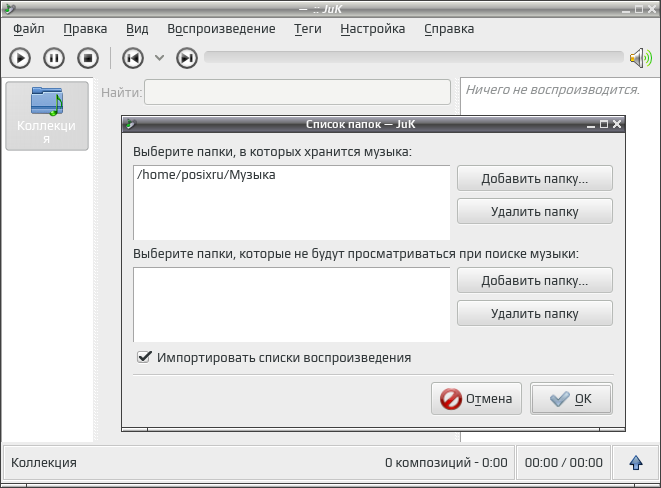Select the Коллекция sidebar icon
Screen dimensions: 661x488
point(47,115)
